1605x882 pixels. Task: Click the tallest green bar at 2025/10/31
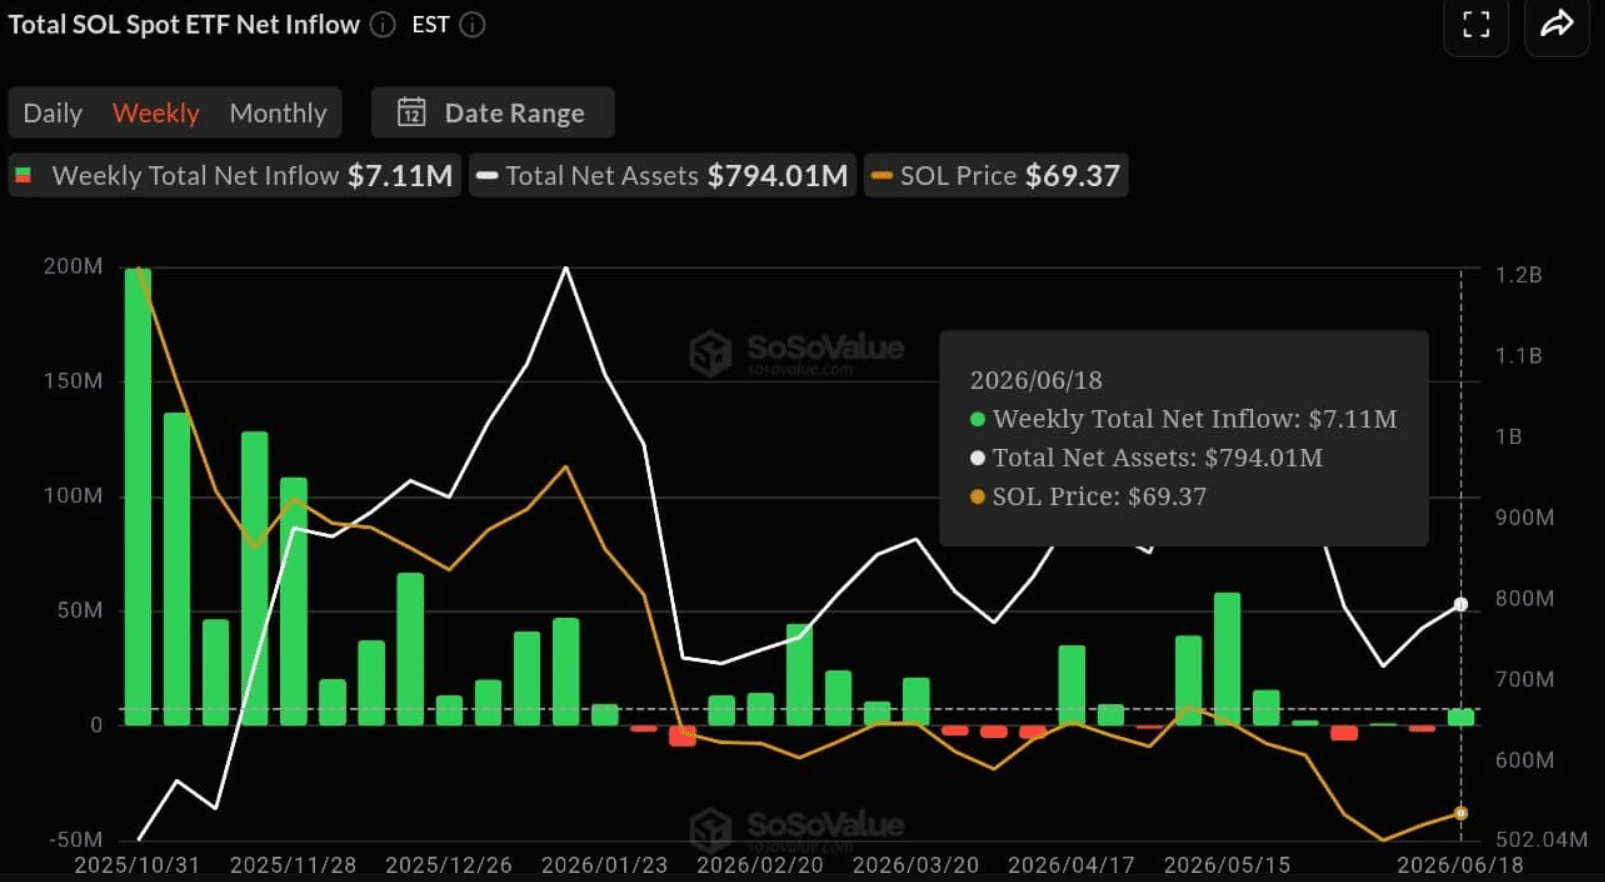[138, 496]
